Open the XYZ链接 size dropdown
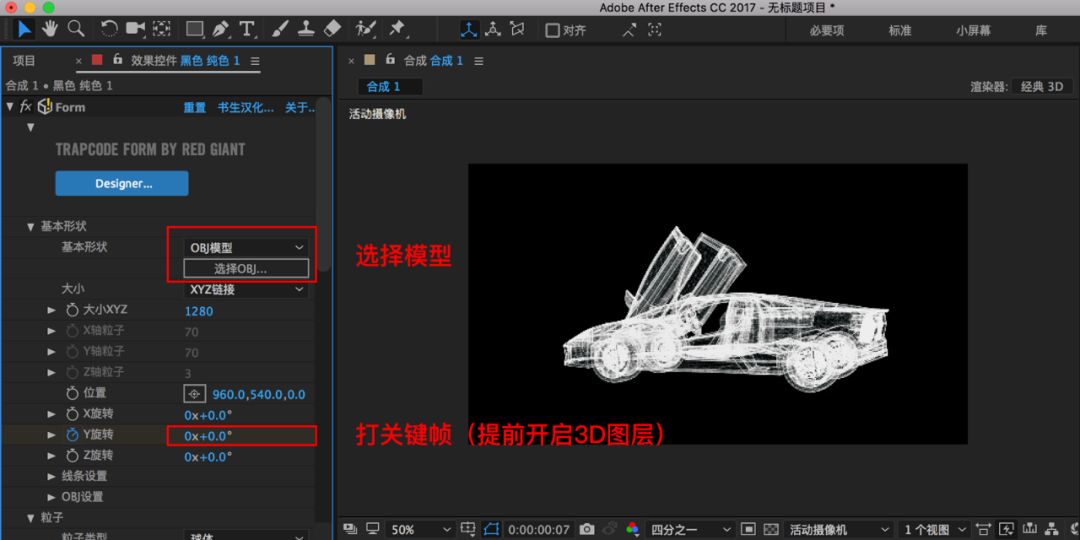 click(246, 289)
